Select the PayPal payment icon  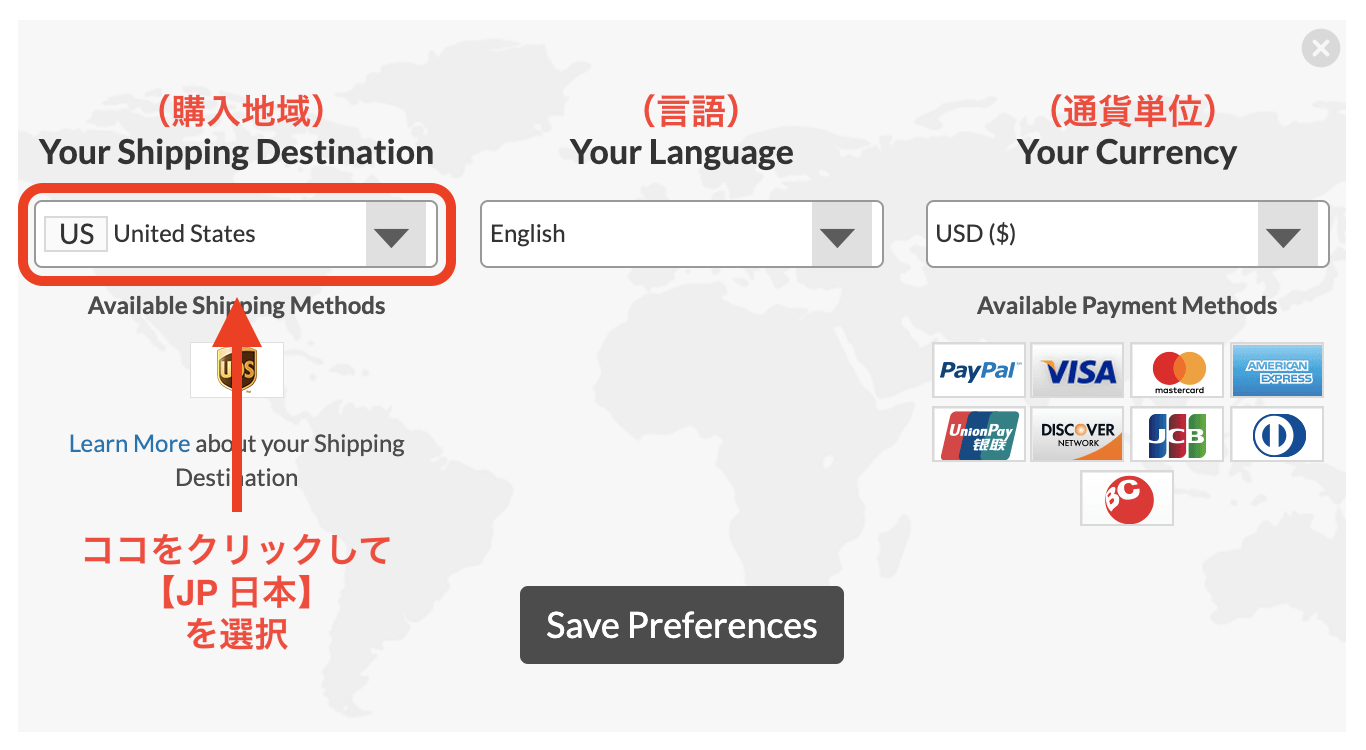979,371
